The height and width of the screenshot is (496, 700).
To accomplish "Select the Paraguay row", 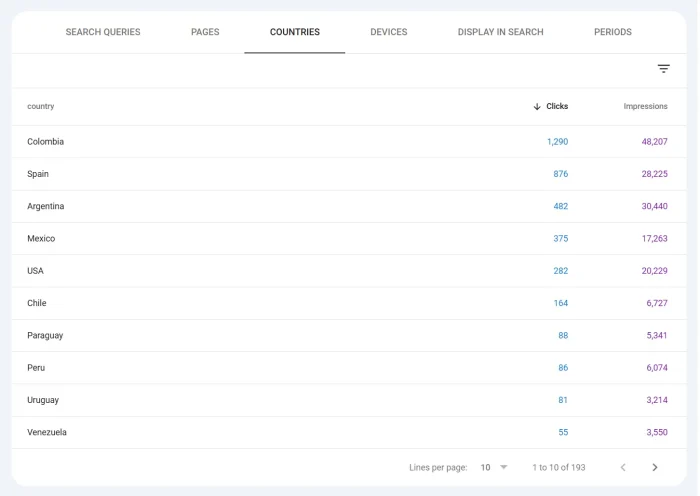I will (349, 335).
